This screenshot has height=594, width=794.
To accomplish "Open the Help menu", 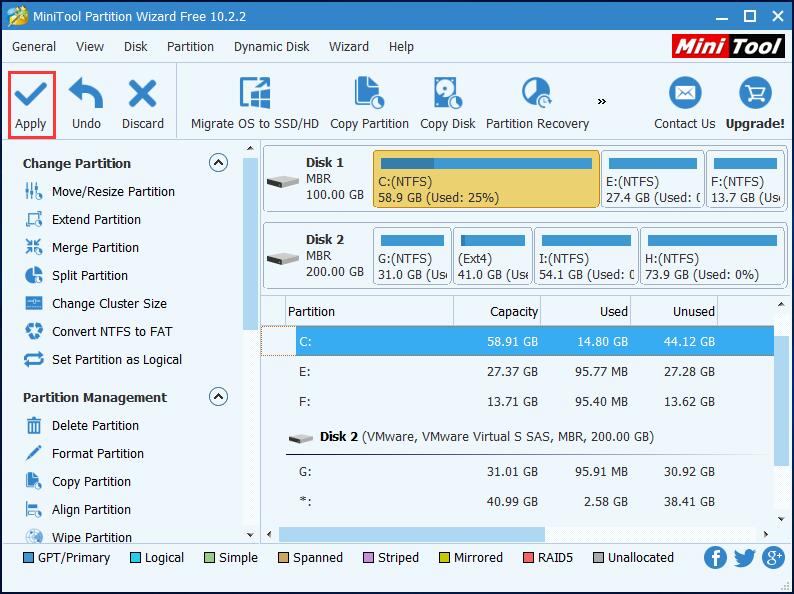I will pyautogui.click(x=401, y=47).
